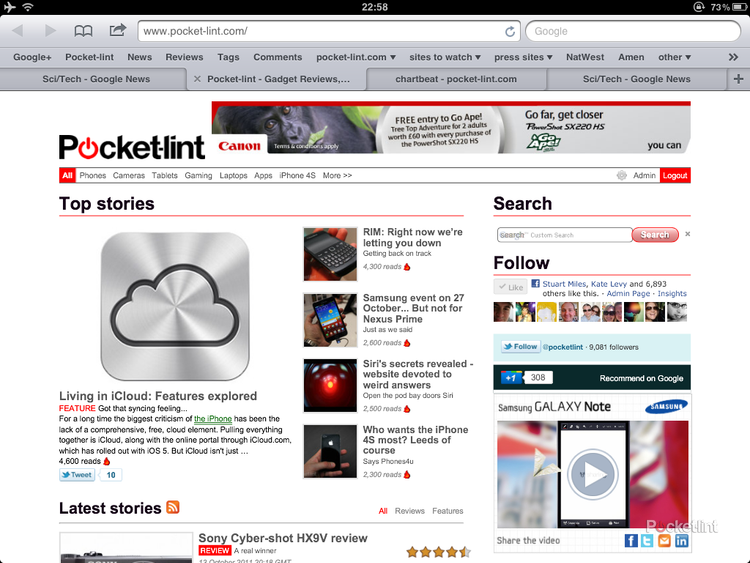Select the Cameras category
750x563 pixels.
click(129, 176)
